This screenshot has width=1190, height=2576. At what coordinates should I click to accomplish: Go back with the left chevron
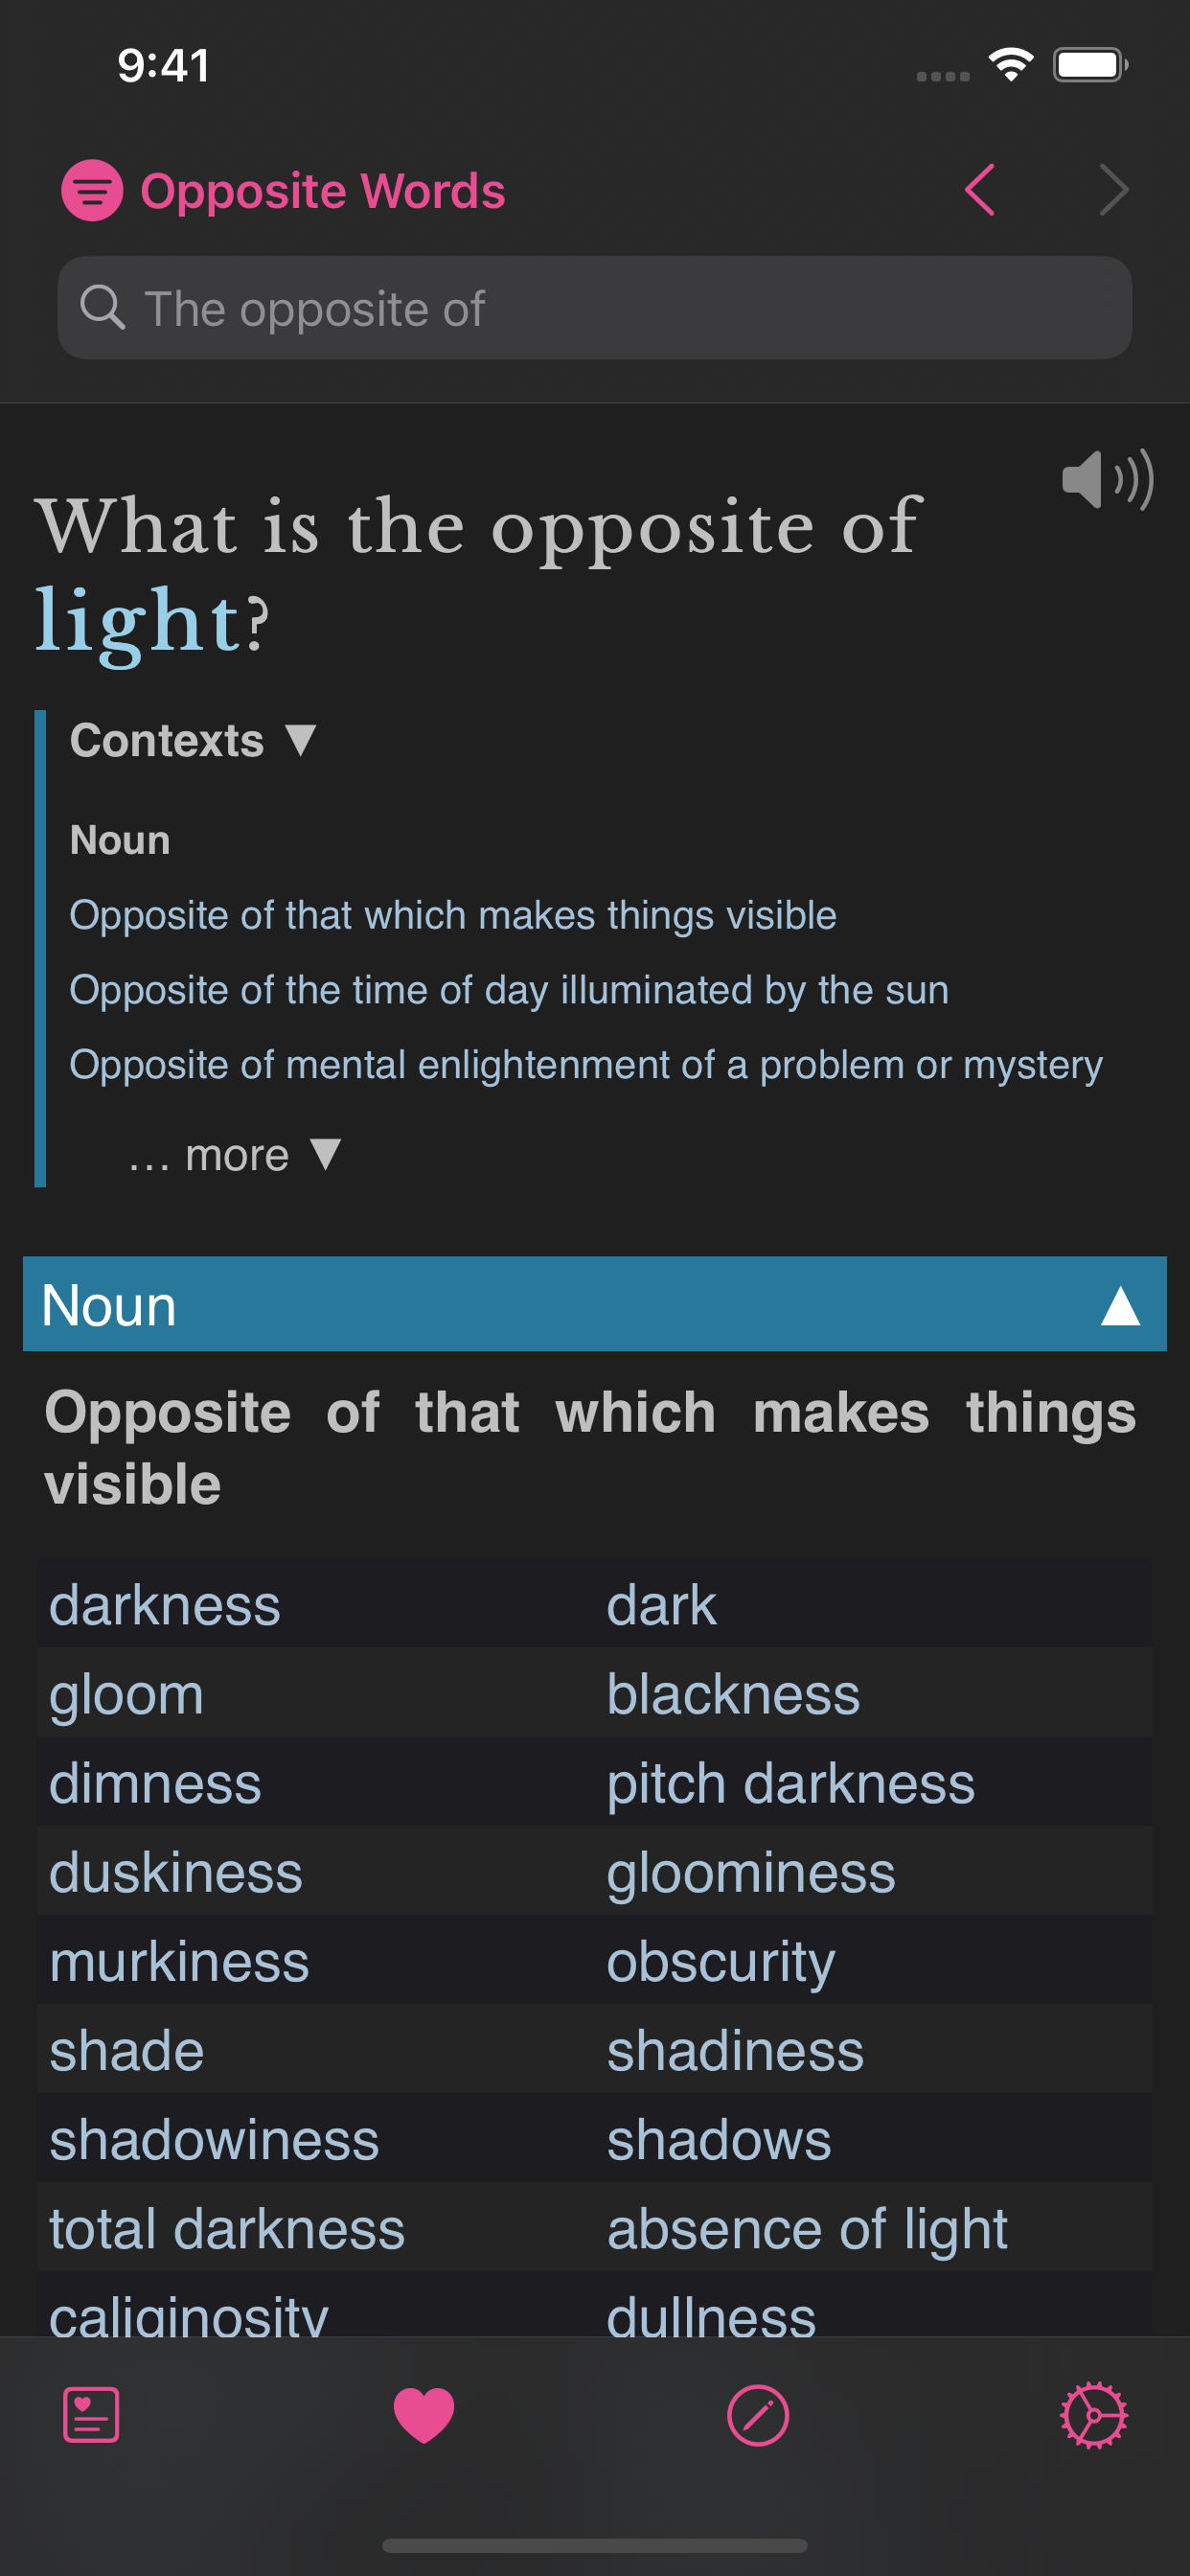pos(980,190)
